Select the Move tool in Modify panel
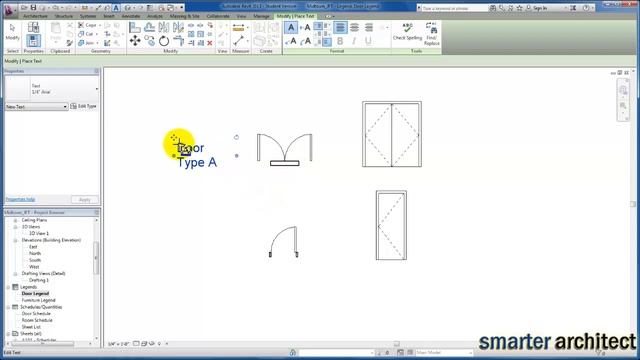Image resolution: width=640 pixels, height=360 pixels. point(135,41)
